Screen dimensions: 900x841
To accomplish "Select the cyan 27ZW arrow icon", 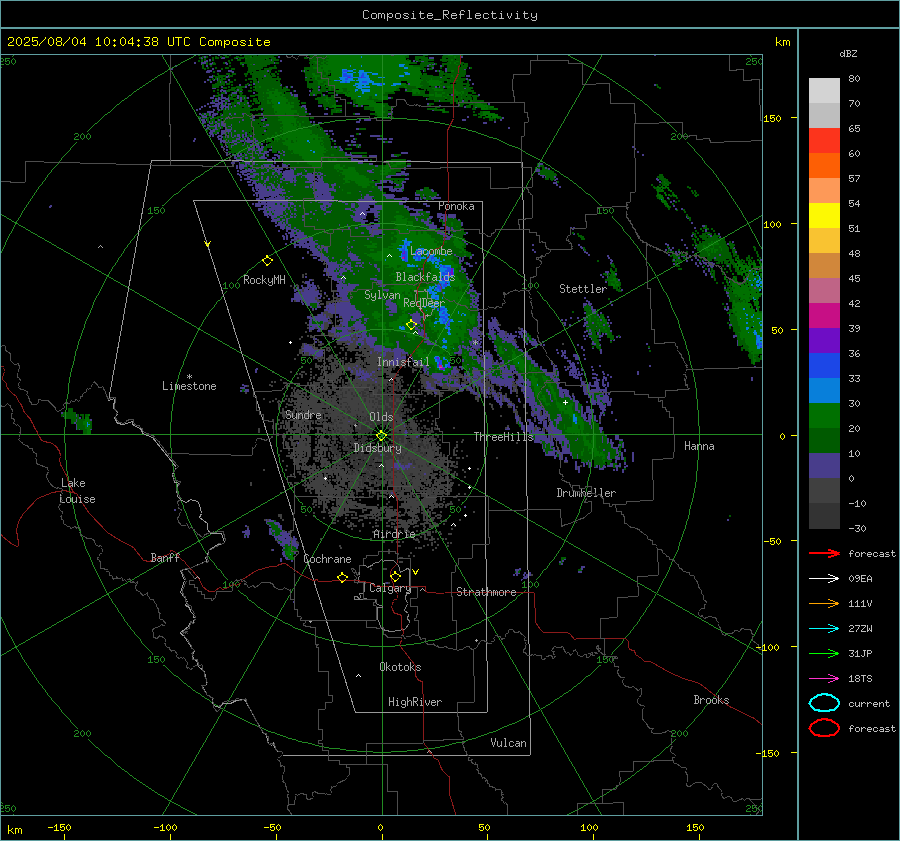I will [x=824, y=629].
